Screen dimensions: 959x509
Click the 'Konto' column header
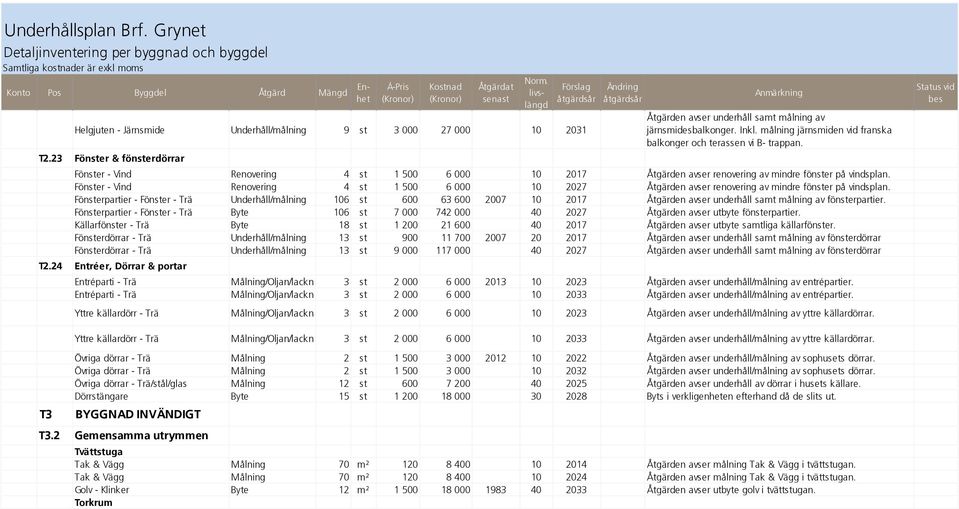pyautogui.click(x=18, y=93)
